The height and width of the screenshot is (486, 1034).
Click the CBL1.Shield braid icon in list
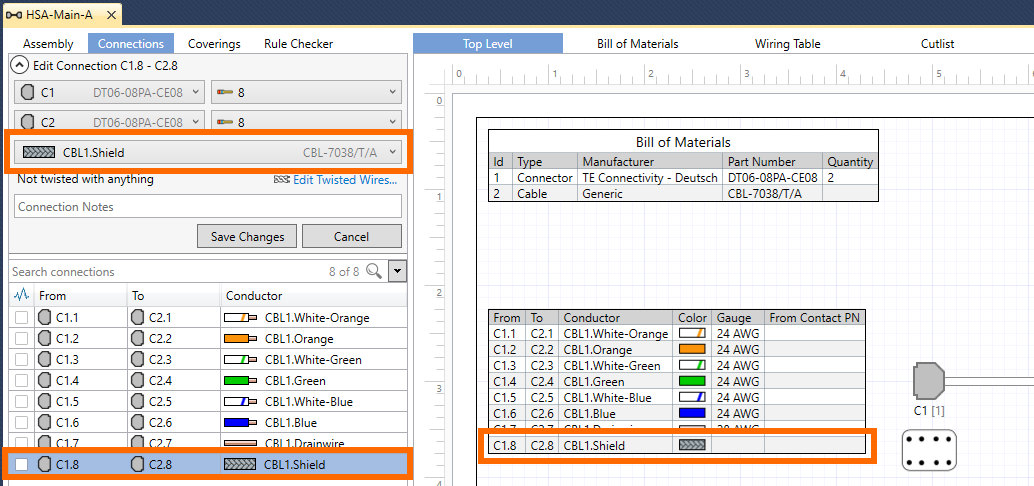point(241,464)
